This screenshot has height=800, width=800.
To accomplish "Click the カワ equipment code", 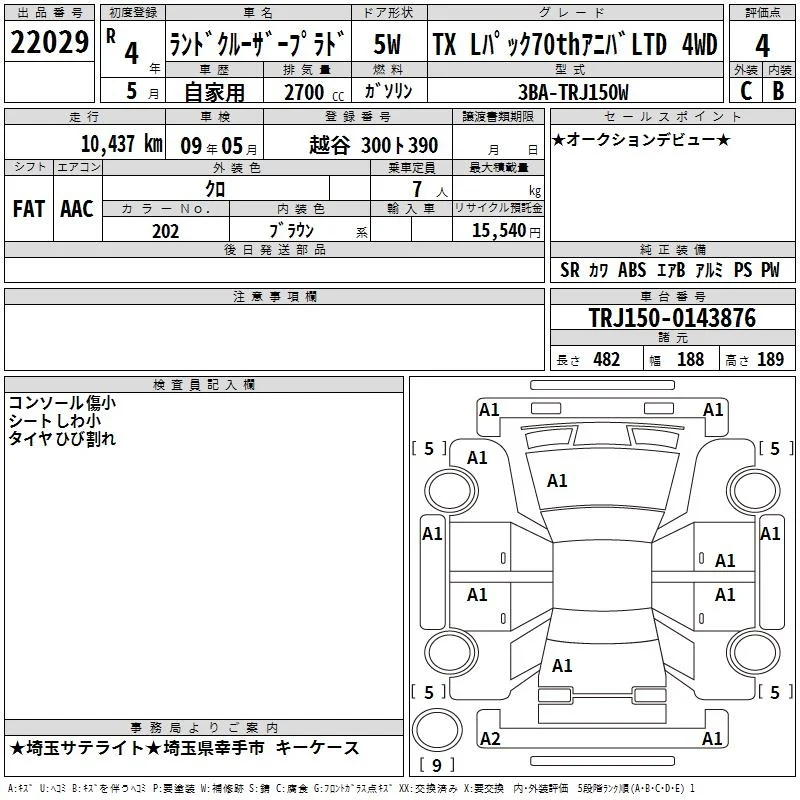I will tap(598, 270).
